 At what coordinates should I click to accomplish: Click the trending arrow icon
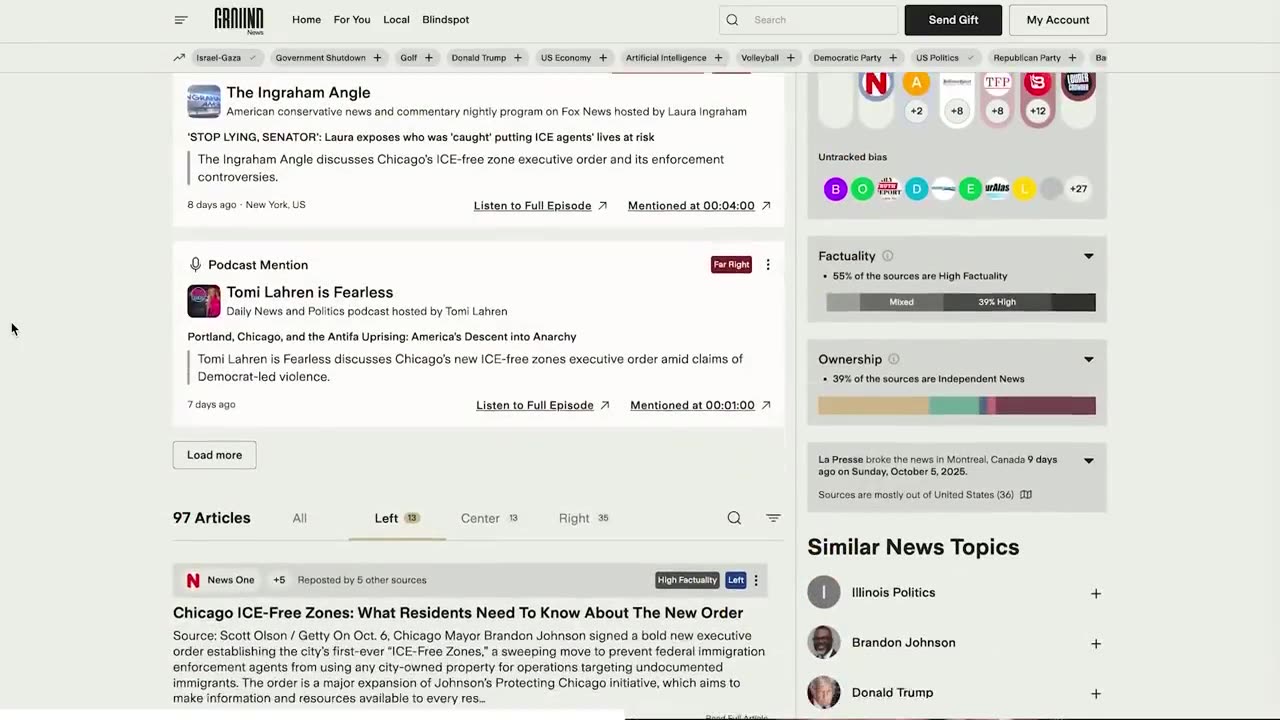pyautogui.click(x=179, y=58)
